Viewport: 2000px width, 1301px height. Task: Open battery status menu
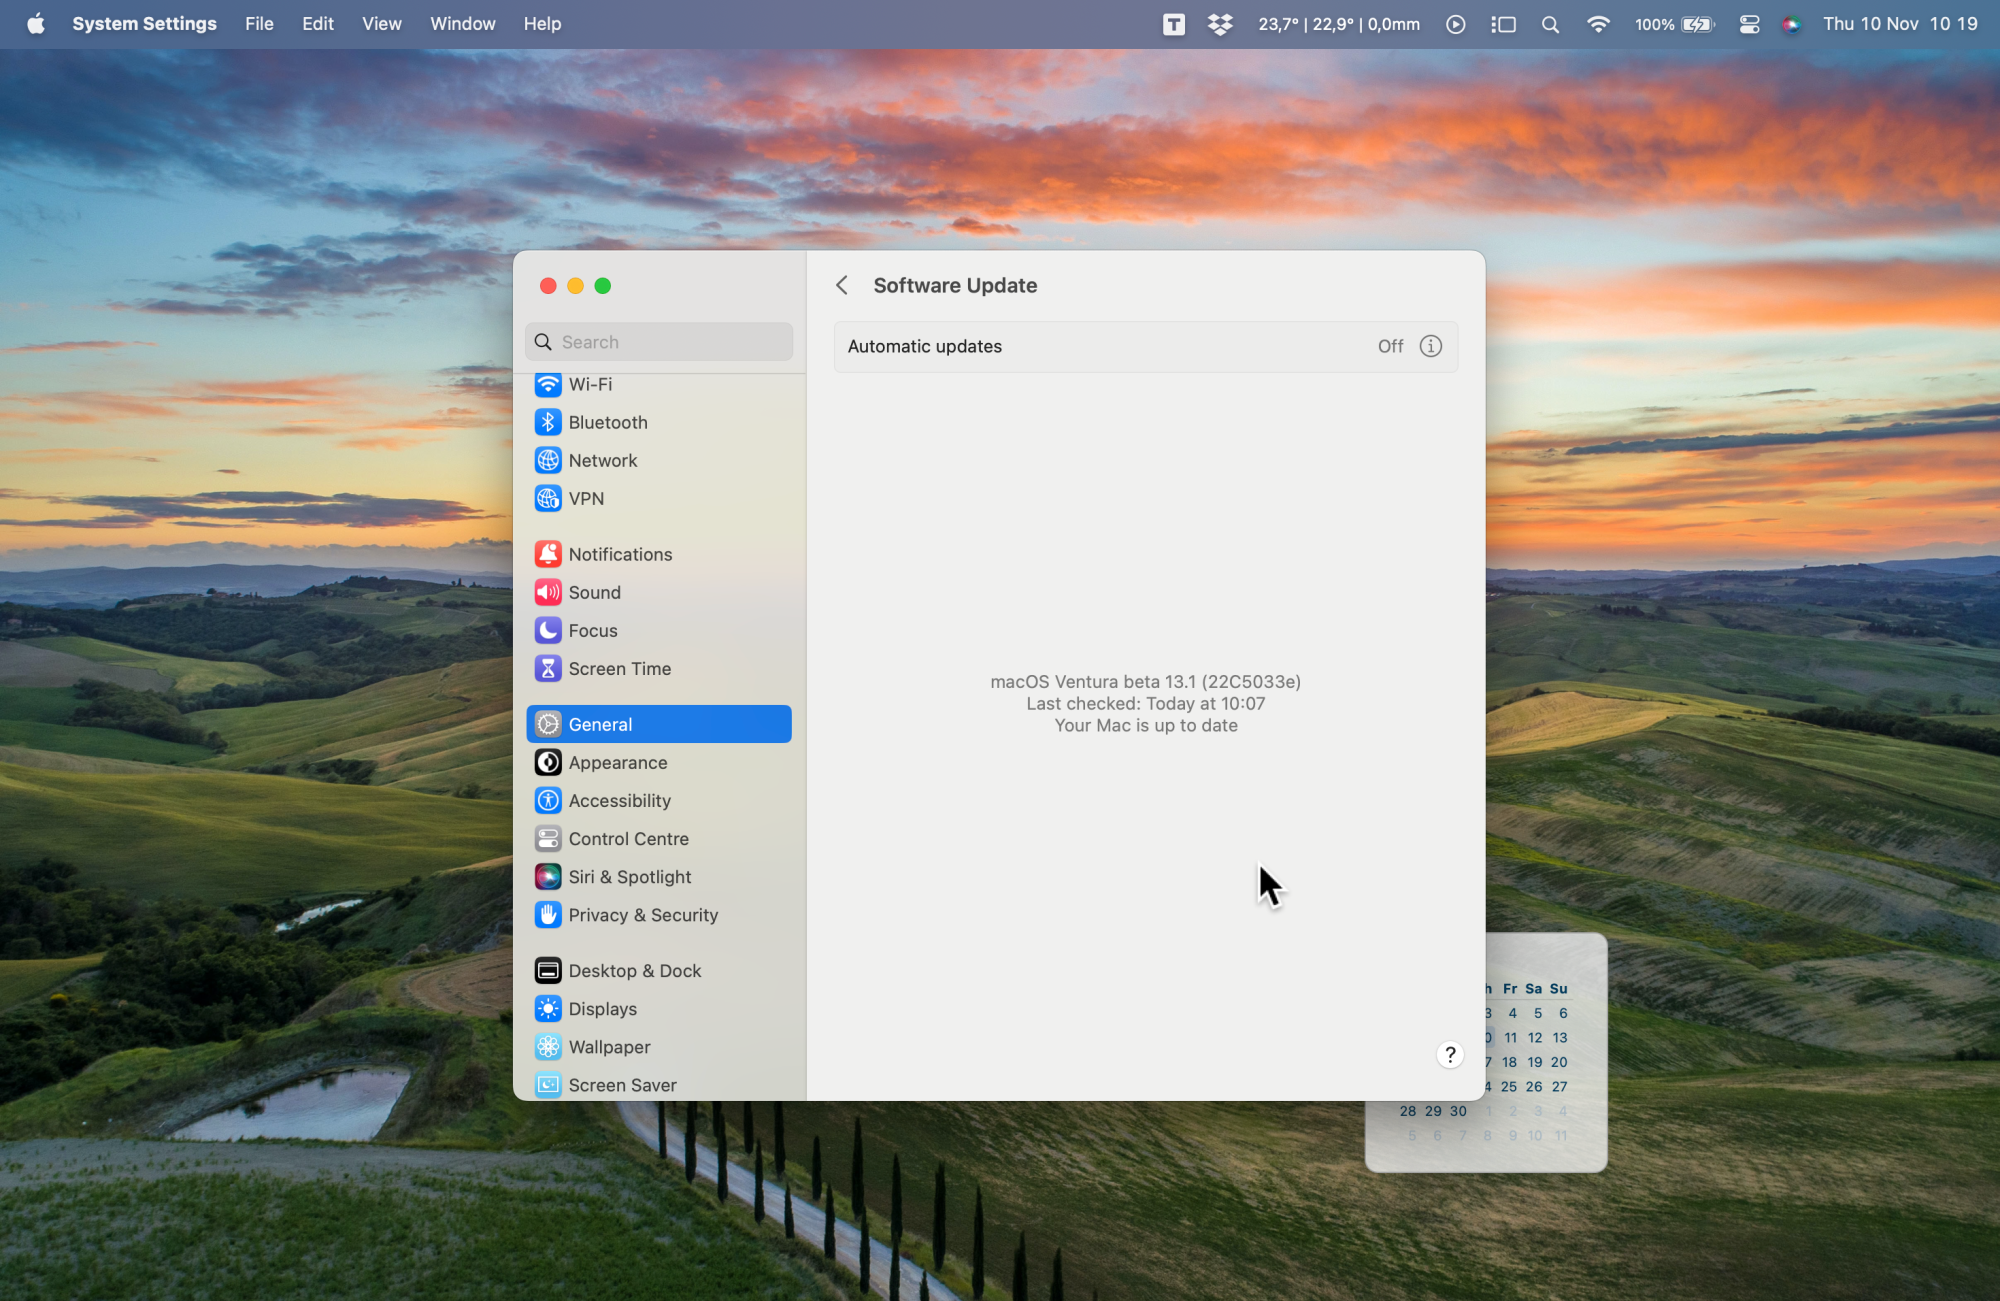tap(1675, 24)
